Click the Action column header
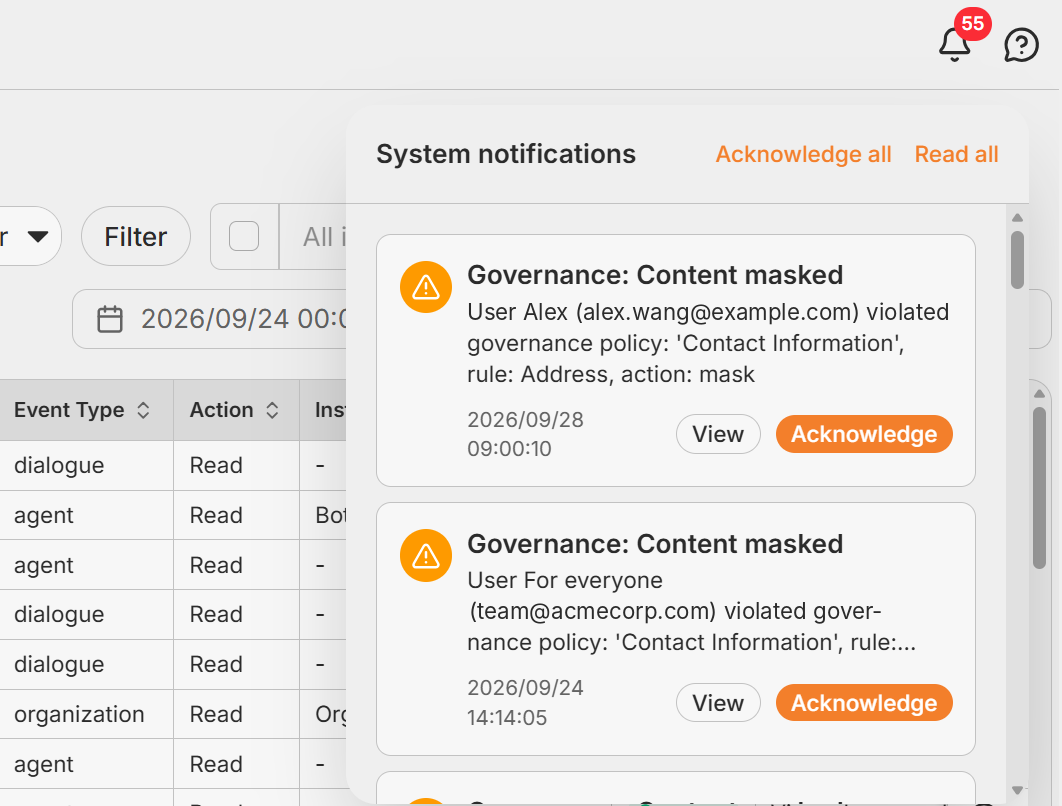Image resolution: width=1062 pixels, height=806 pixels. (236, 410)
